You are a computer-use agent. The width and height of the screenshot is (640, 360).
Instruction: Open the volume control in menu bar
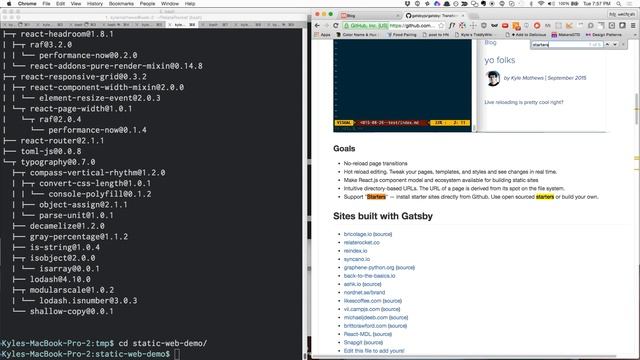(x=551, y=4)
